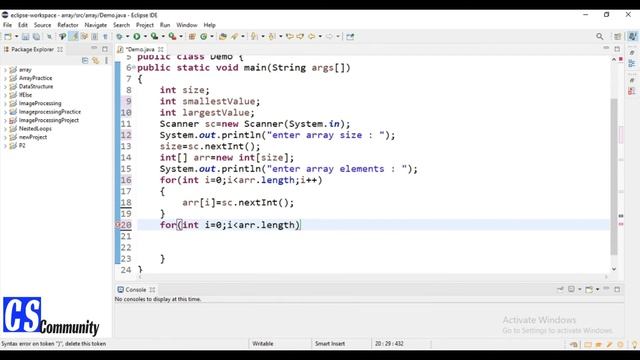Toggle Link with Editor in Package Explorer
This screenshot has width=640, height=360.
coord(96,60)
